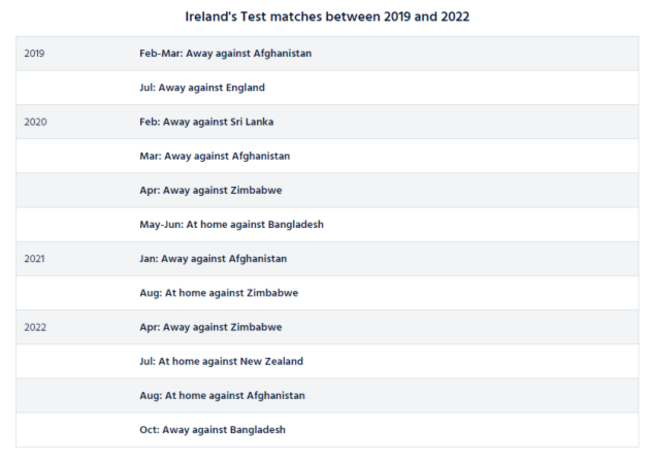
Task: Click Mar: Away against Afghanistan entry
Action: (215, 156)
